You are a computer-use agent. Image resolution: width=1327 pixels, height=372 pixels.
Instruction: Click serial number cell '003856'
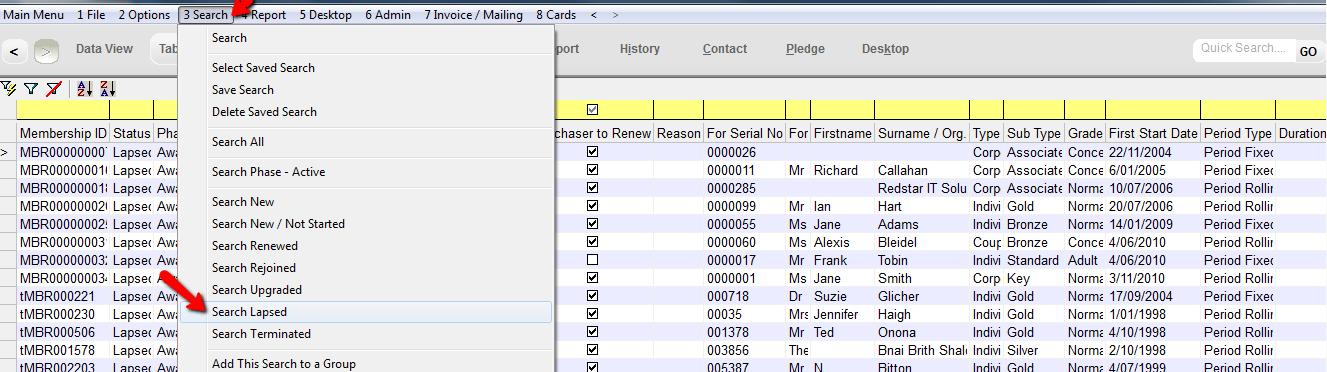pos(745,350)
